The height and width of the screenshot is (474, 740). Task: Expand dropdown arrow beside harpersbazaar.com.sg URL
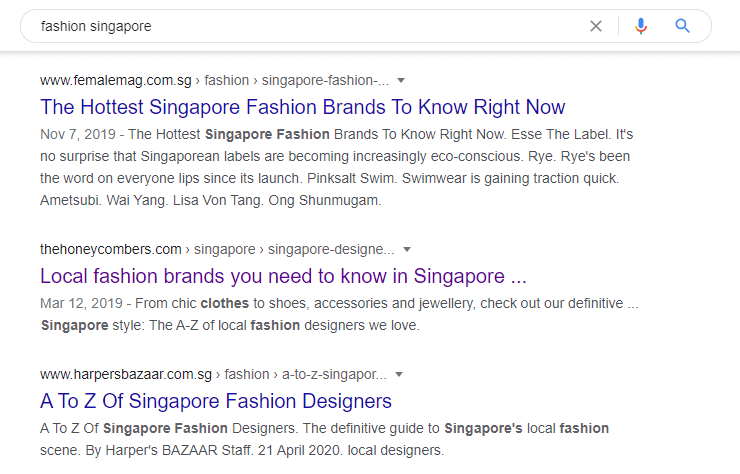coord(399,374)
